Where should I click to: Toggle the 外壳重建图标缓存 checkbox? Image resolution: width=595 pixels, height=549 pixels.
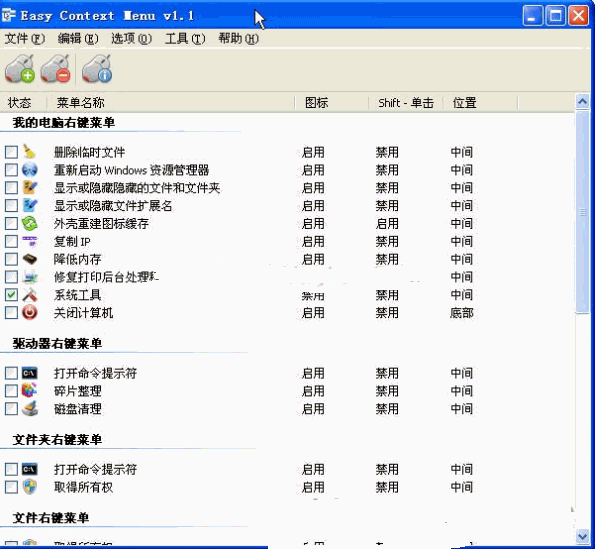(11, 223)
